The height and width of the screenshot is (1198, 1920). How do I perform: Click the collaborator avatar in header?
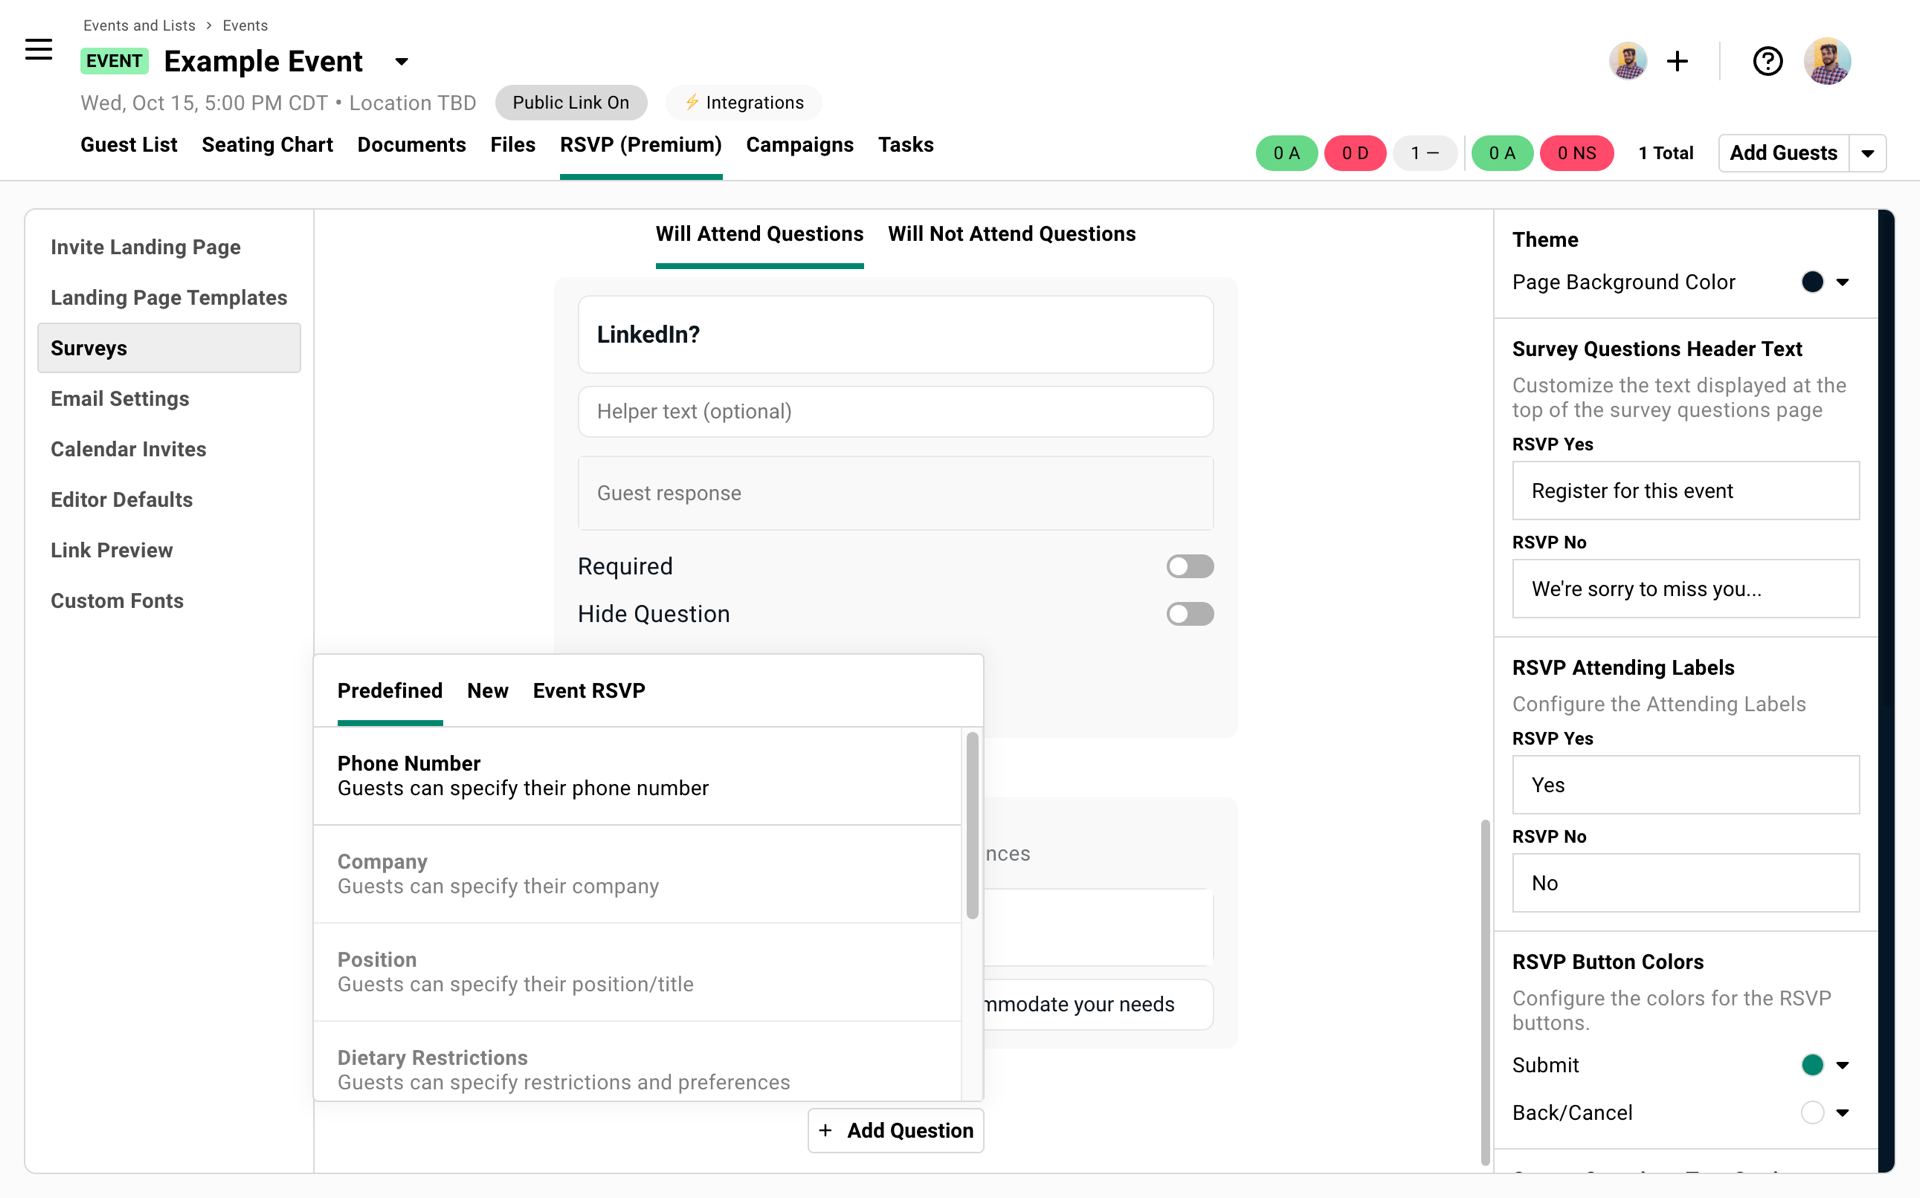[x=1627, y=62]
